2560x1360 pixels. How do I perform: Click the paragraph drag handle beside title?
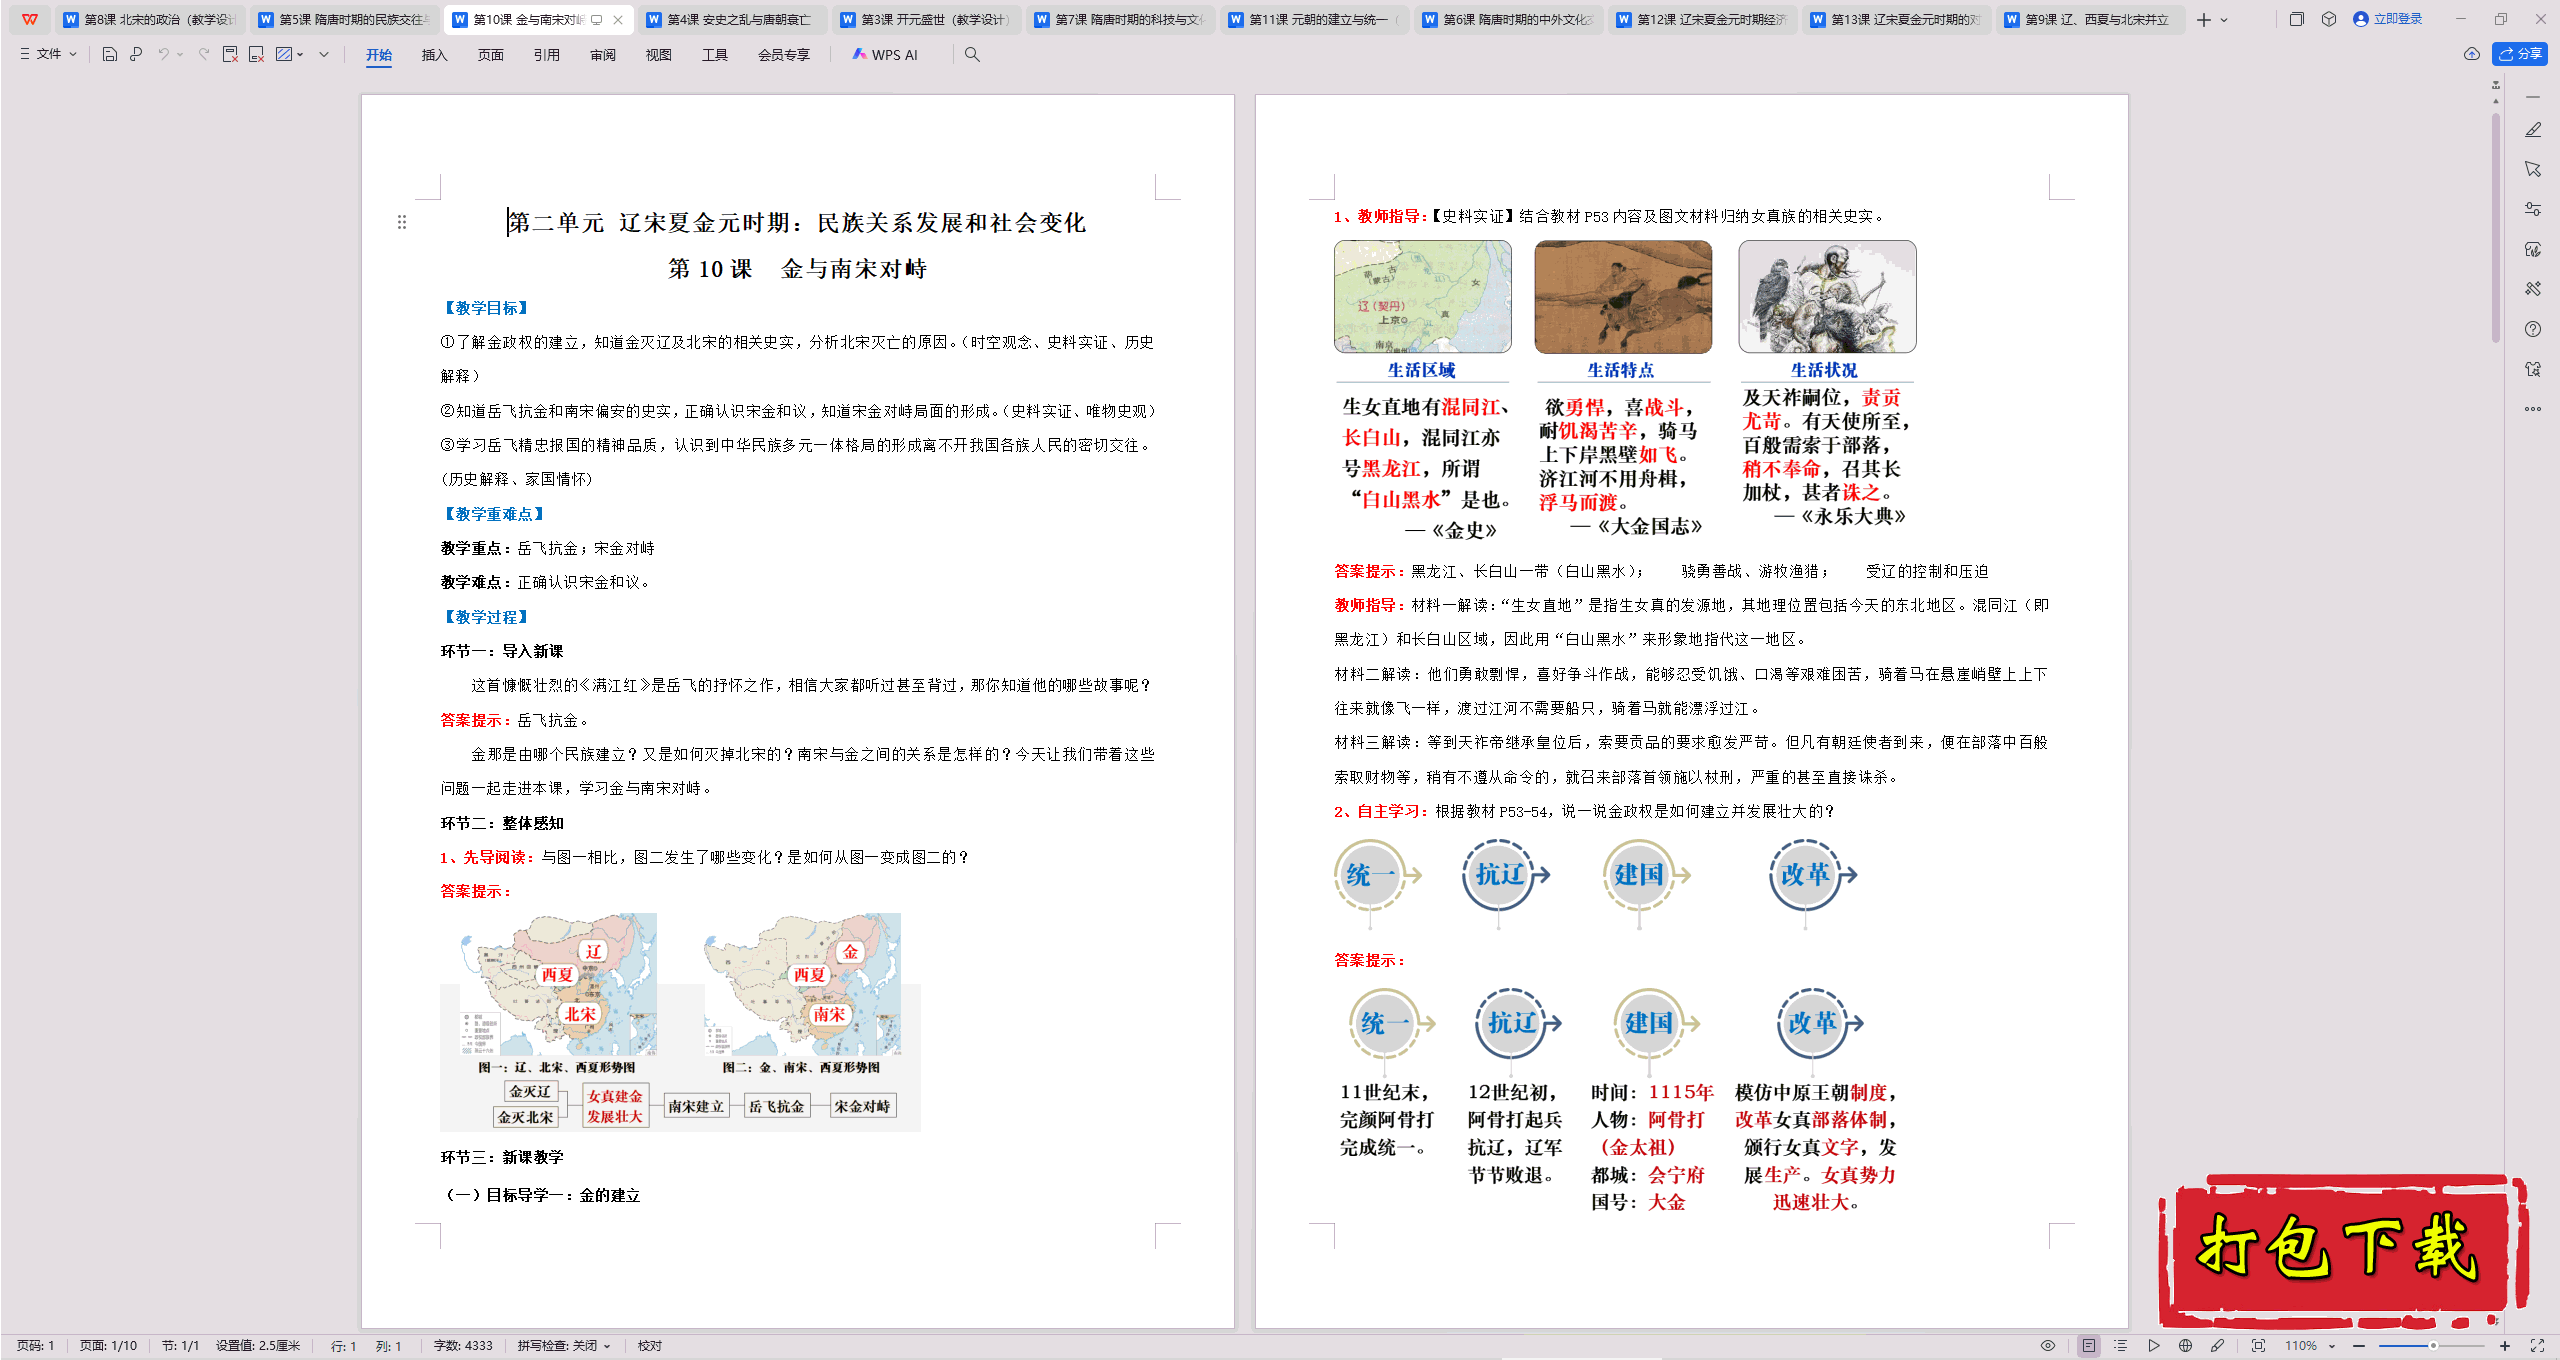[x=402, y=222]
